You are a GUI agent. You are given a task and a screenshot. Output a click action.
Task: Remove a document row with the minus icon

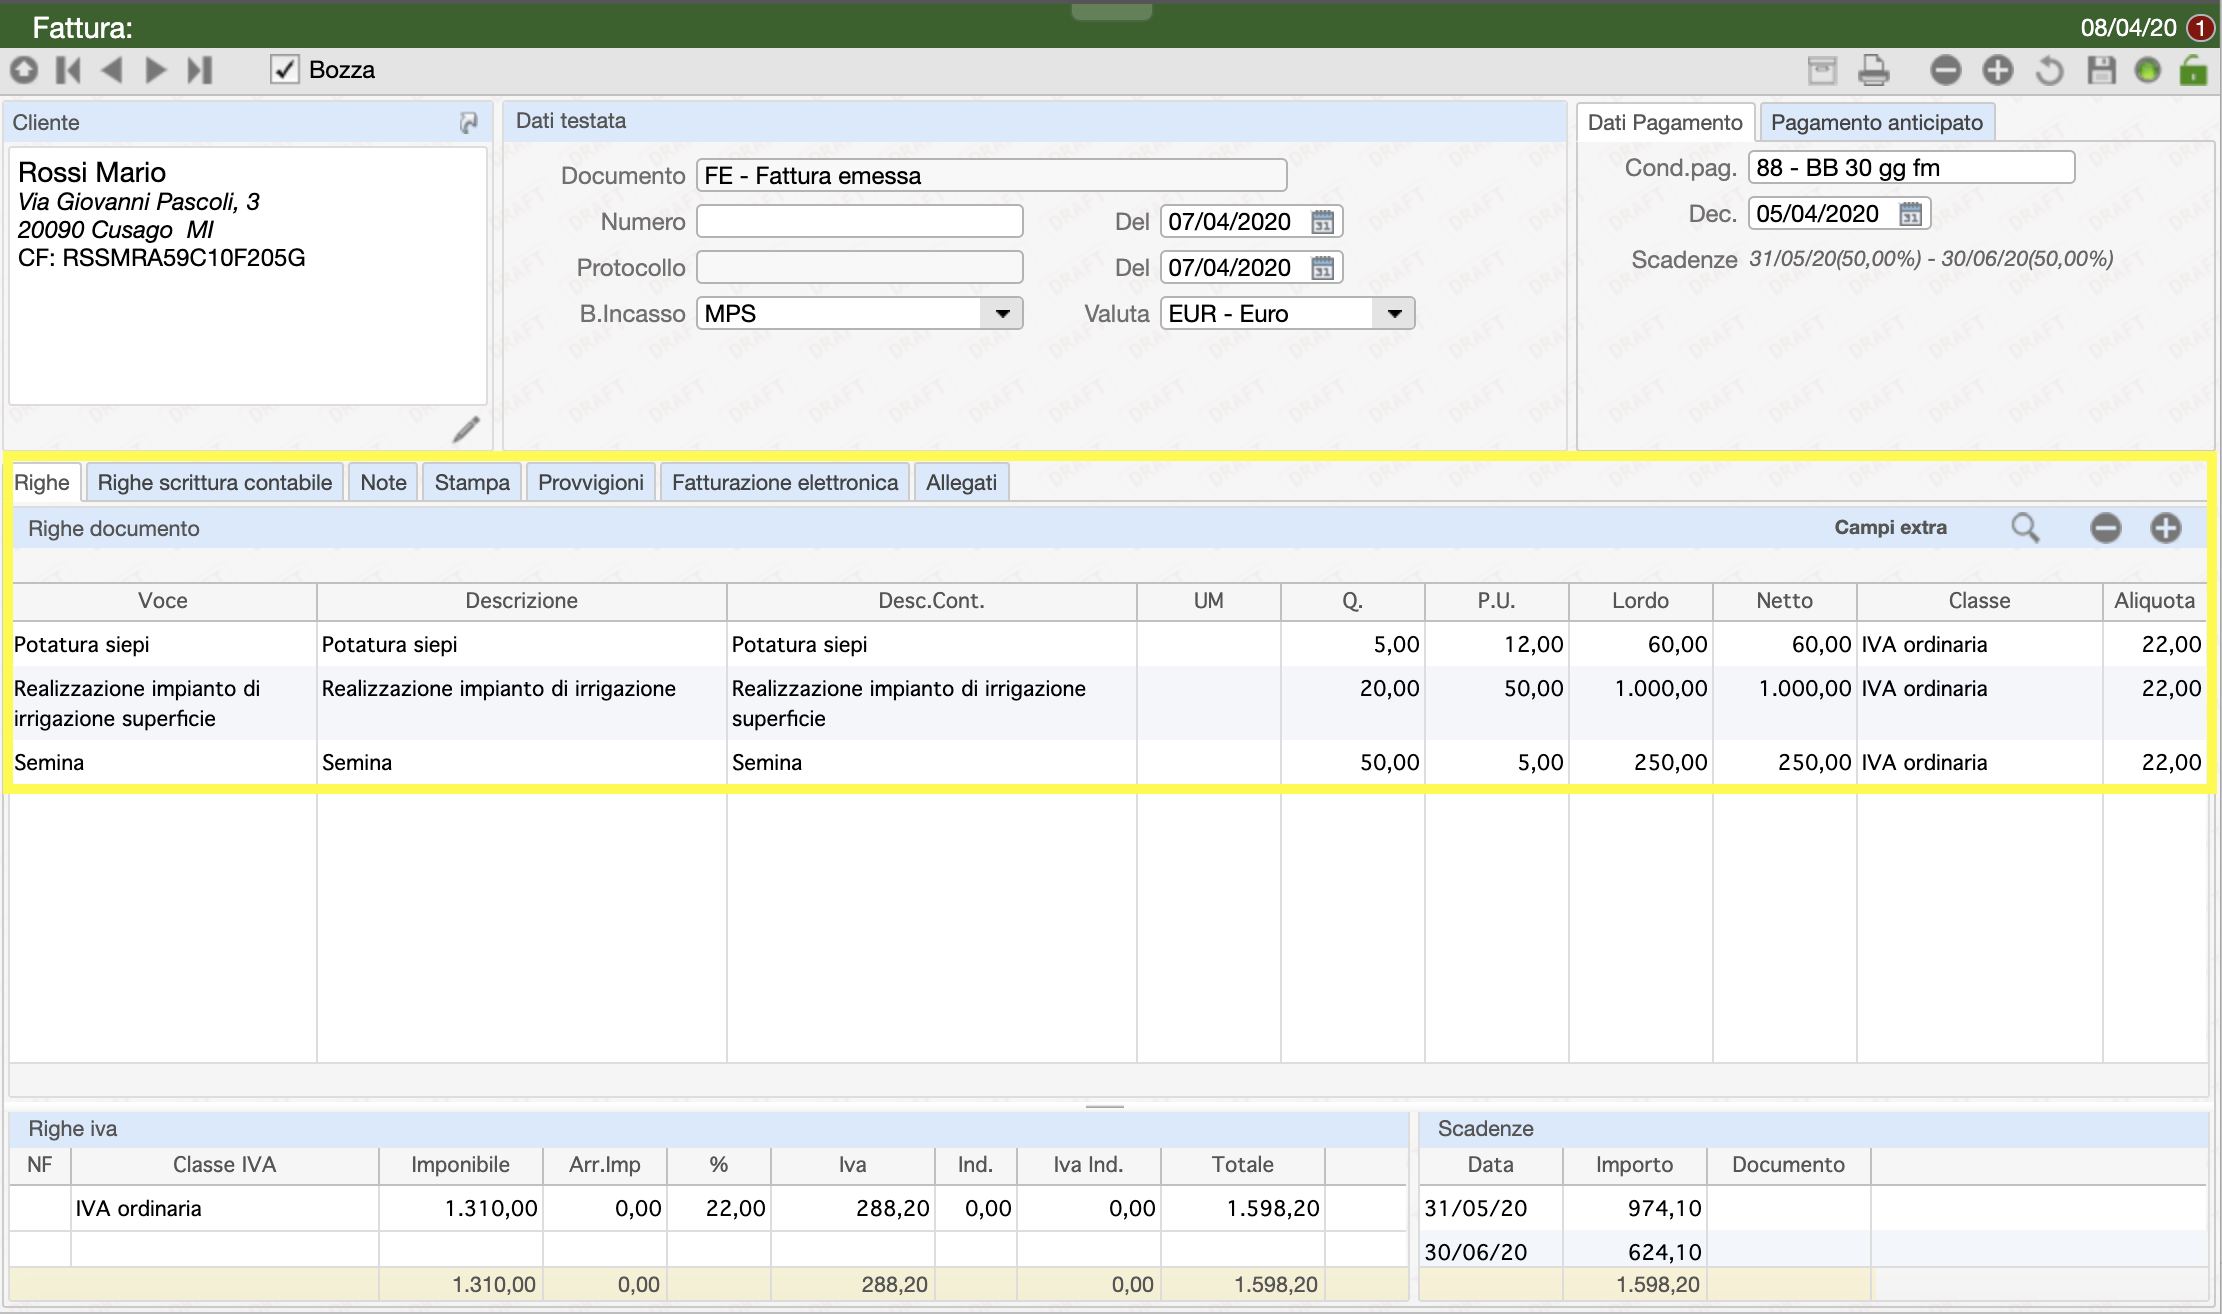[2106, 528]
